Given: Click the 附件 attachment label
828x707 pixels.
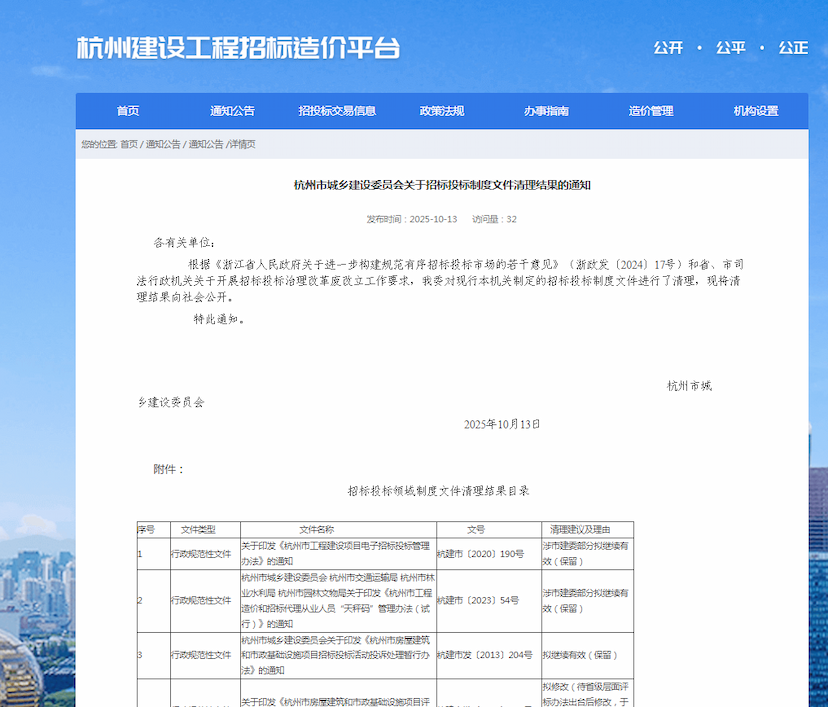Looking at the screenshot, I should [x=168, y=469].
